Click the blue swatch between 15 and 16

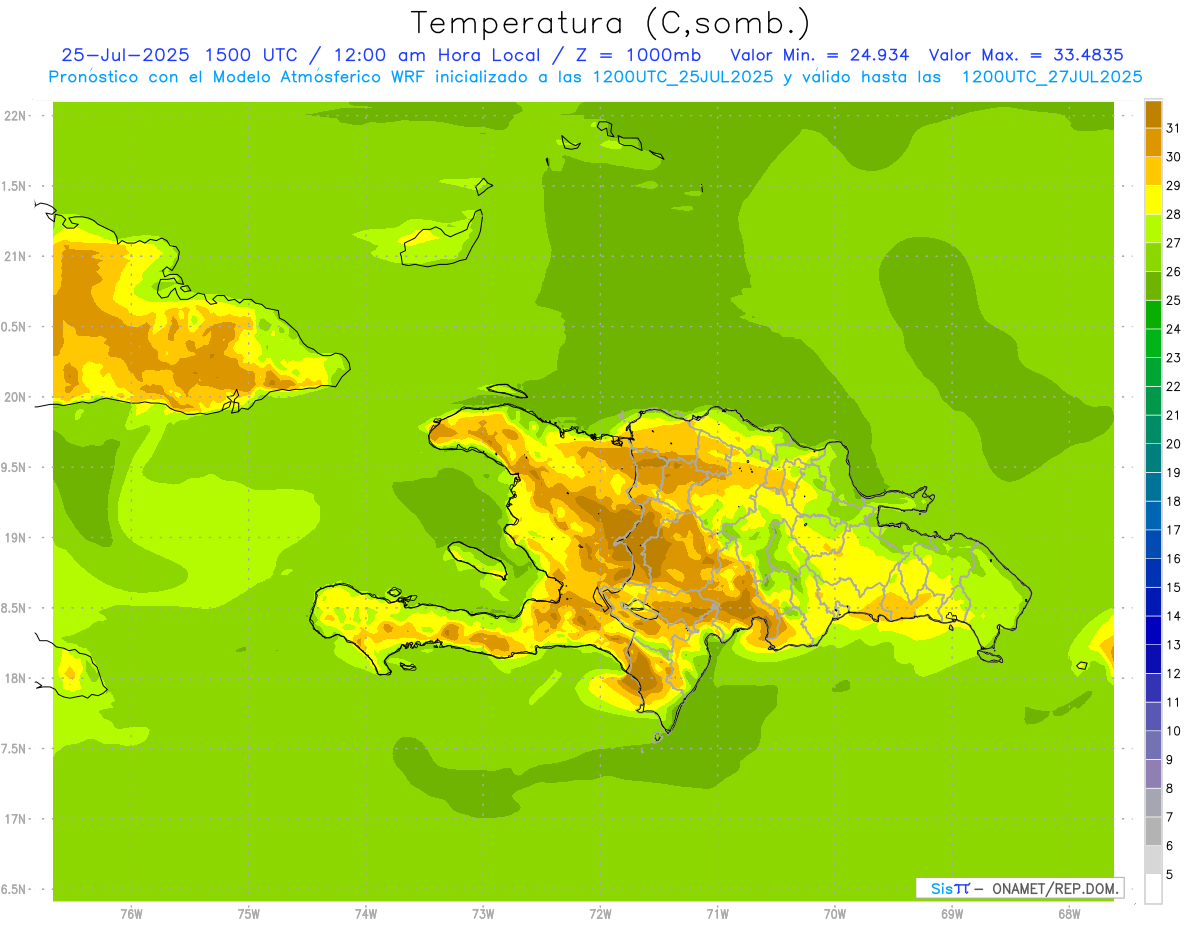pyautogui.click(x=1153, y=573)
